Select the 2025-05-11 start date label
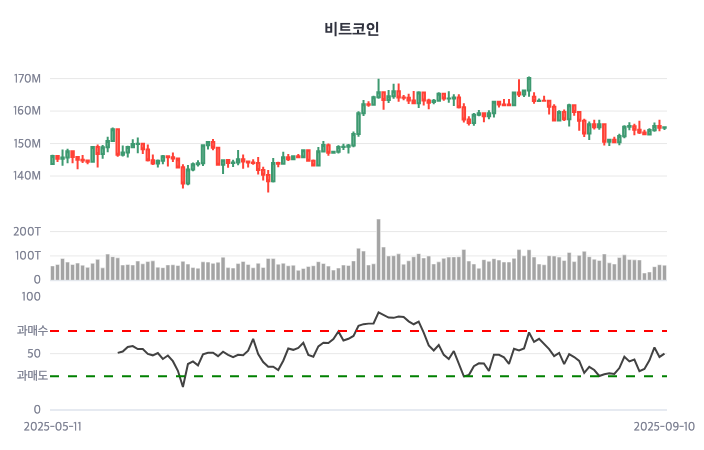 [53, 425]
